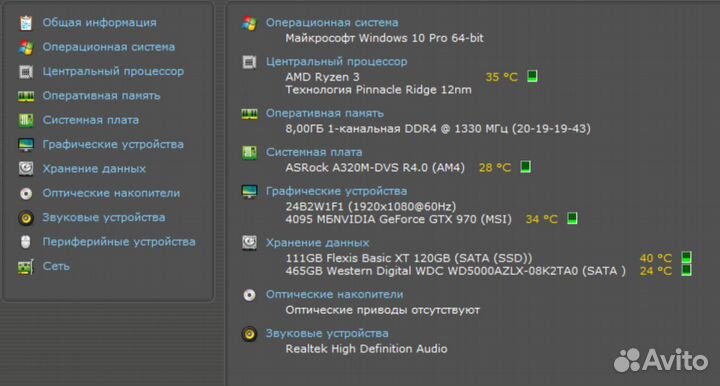The height and width of the screenshot is (386, 720).
Task: Click green GPU temperature indicator next to 34 °C
Action: click(572, 218)
